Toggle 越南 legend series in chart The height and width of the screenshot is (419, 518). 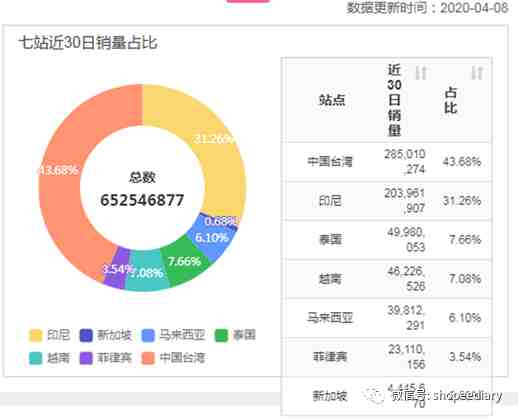pyautogui.click(x=49, y=358)
